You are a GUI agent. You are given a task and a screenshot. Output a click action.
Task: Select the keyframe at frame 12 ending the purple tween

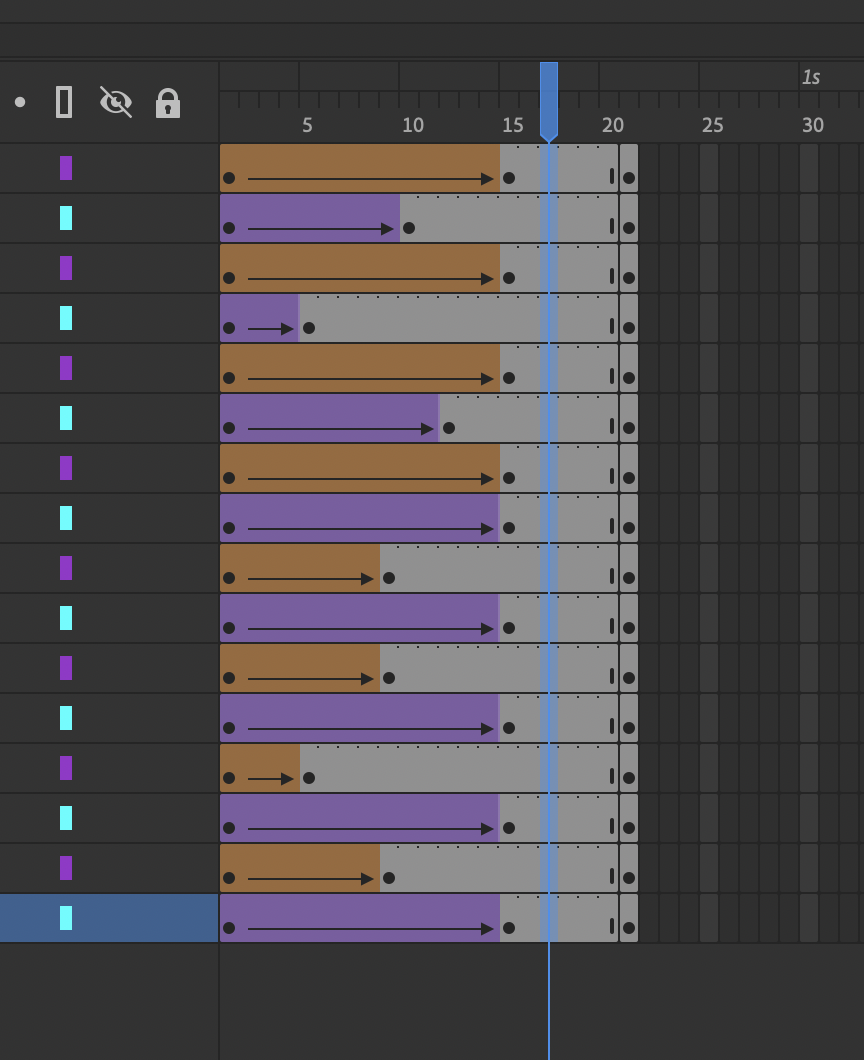(449, 428)
